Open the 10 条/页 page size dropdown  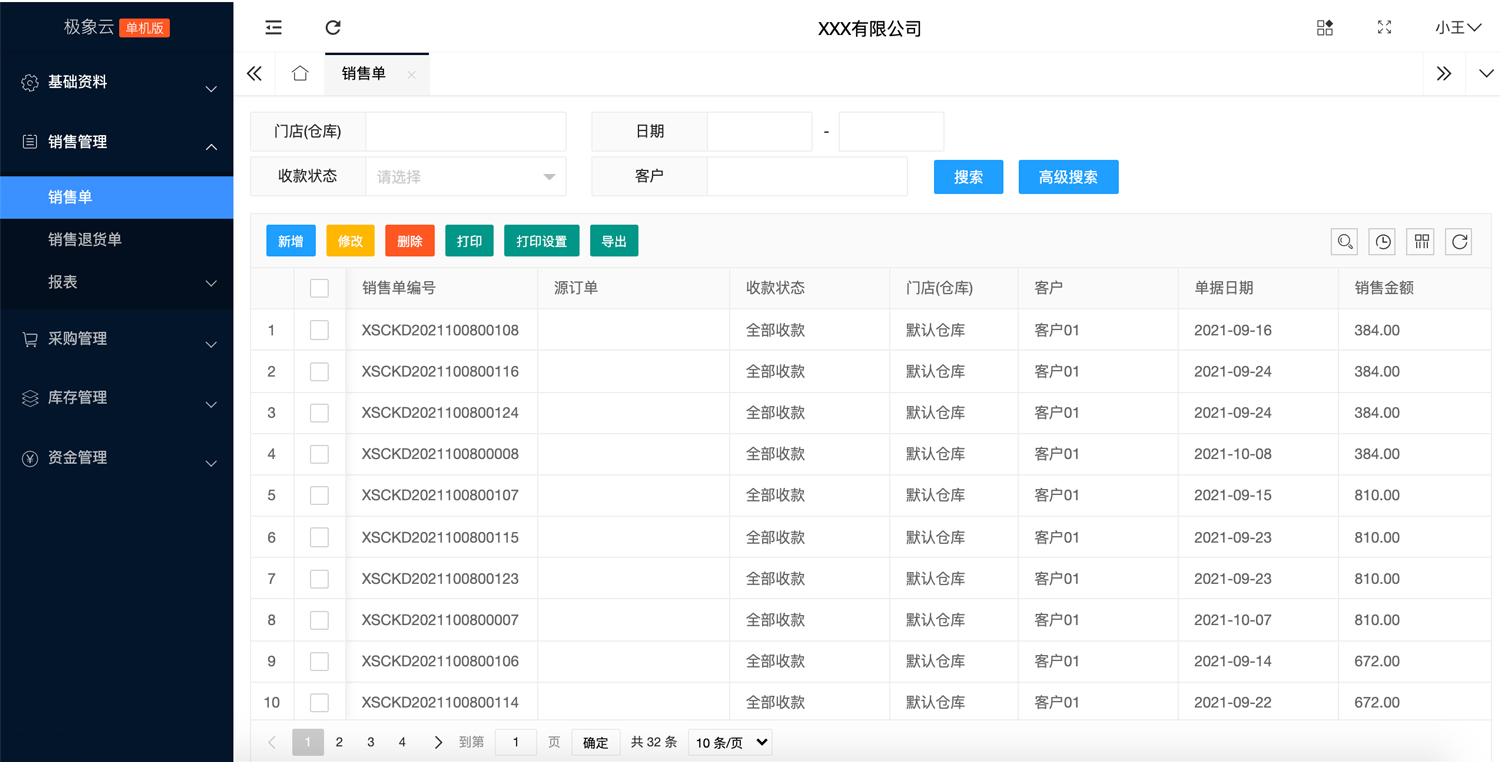pyautogui.click(x=730, y=742)
